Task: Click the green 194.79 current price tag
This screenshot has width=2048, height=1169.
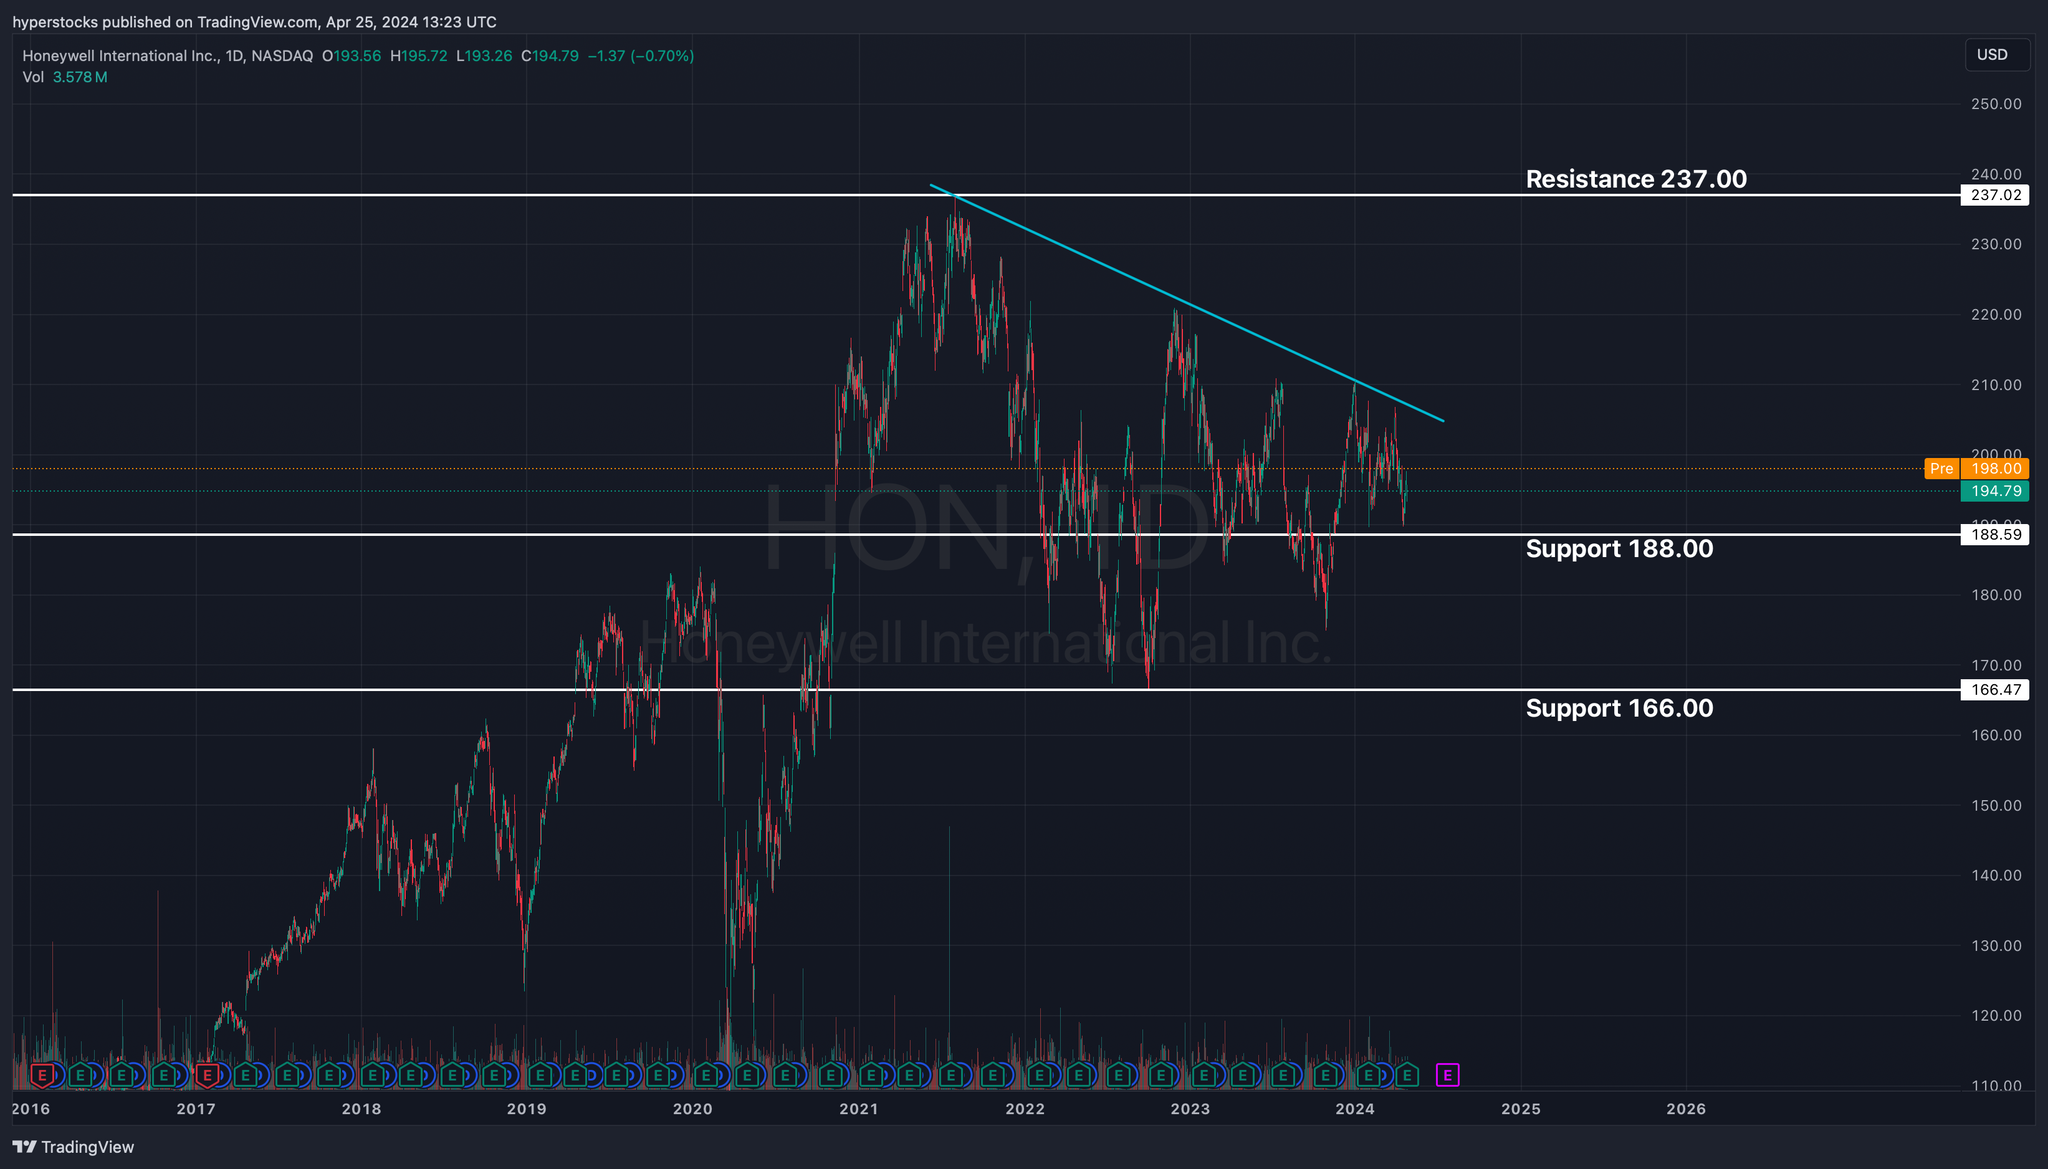Action: point(1995,491)
